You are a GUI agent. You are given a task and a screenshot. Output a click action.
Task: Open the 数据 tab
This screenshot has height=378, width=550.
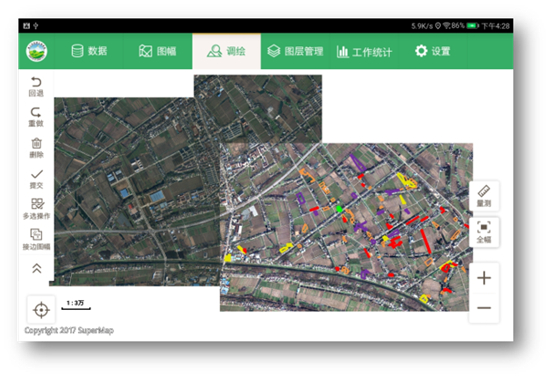tap(89, 51)
